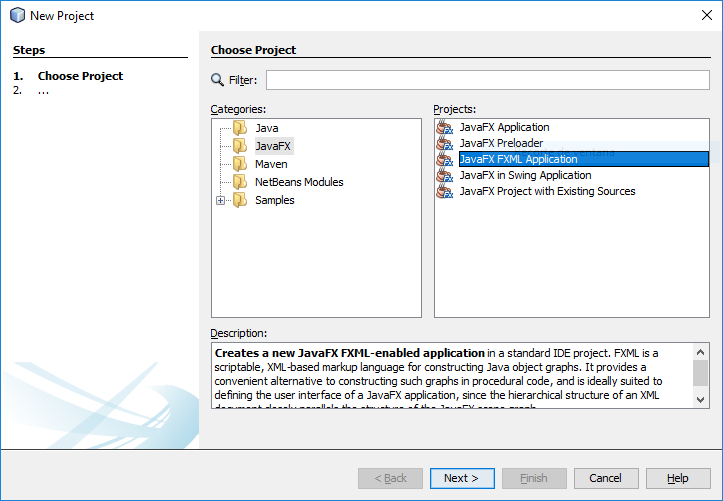Click the Java category folder icon
This screenshot has height=501, width=723.
point(239,128)
